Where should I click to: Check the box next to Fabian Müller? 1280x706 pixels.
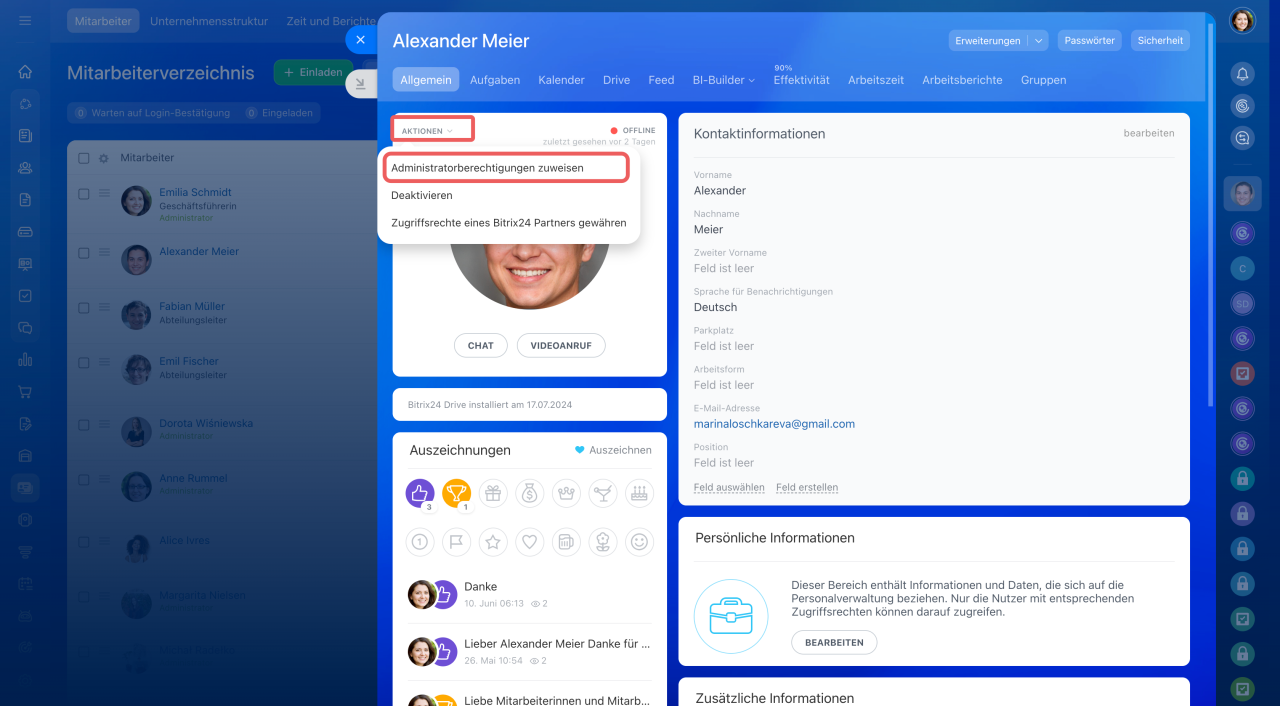pos(84,308)
